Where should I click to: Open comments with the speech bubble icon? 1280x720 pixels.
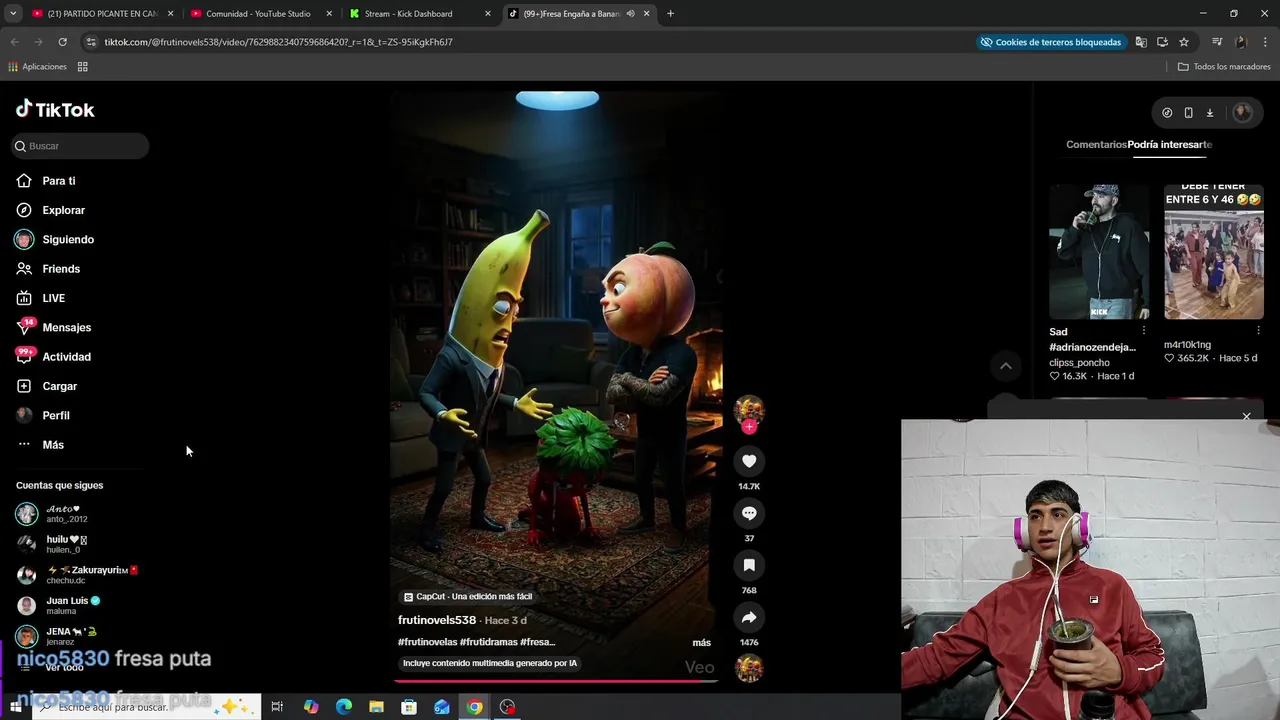(x=749, y=513)
